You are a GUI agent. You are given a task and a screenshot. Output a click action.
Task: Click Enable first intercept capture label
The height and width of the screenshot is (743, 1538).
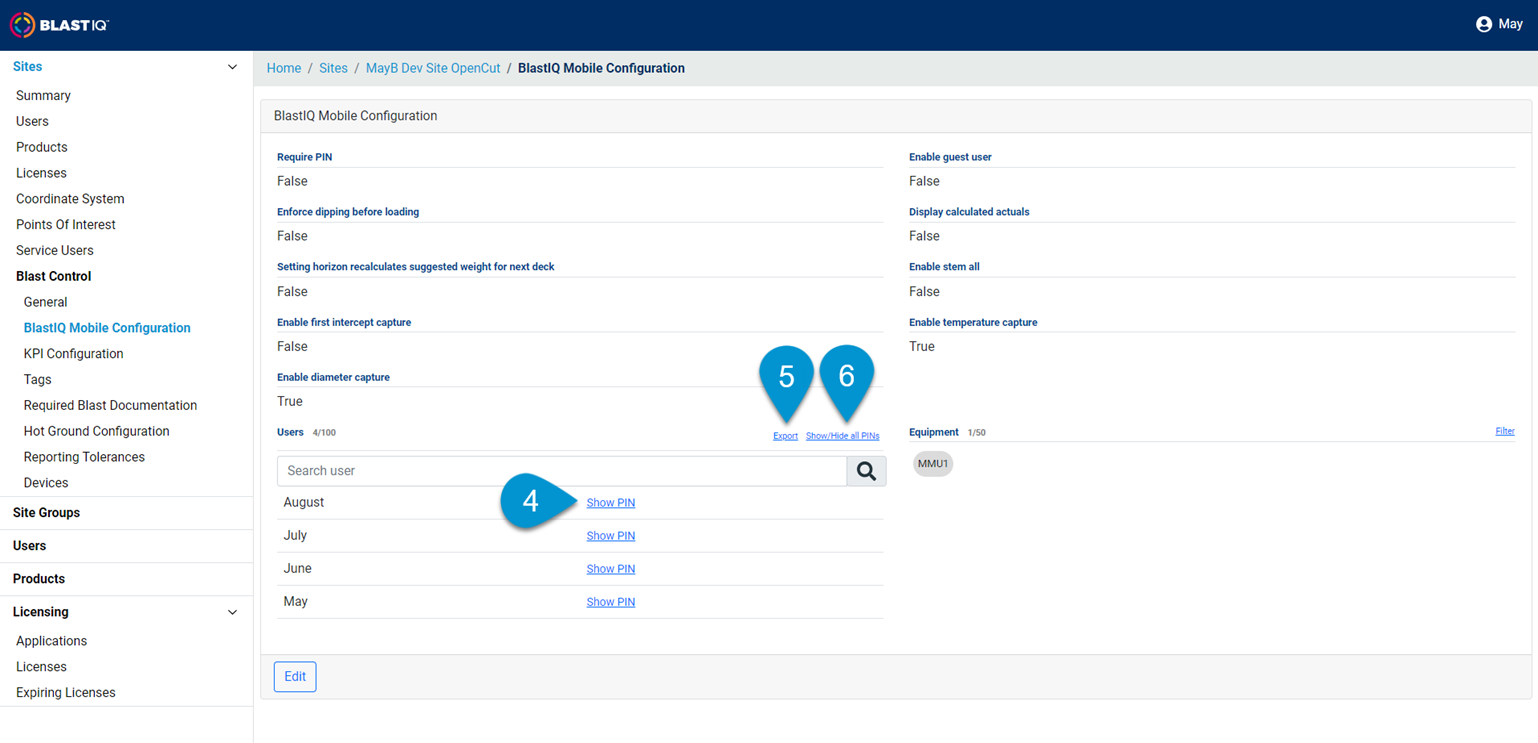[344, 322]
